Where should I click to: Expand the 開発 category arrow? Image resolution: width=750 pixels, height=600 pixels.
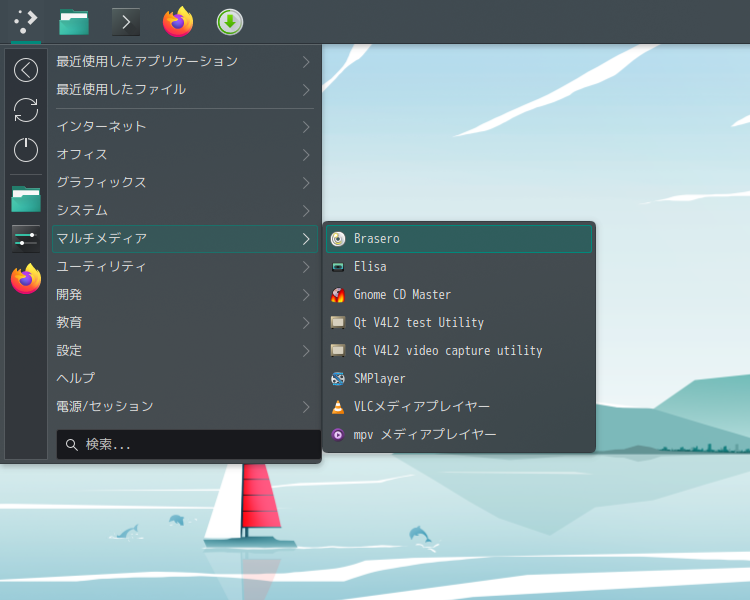point(306,295)
